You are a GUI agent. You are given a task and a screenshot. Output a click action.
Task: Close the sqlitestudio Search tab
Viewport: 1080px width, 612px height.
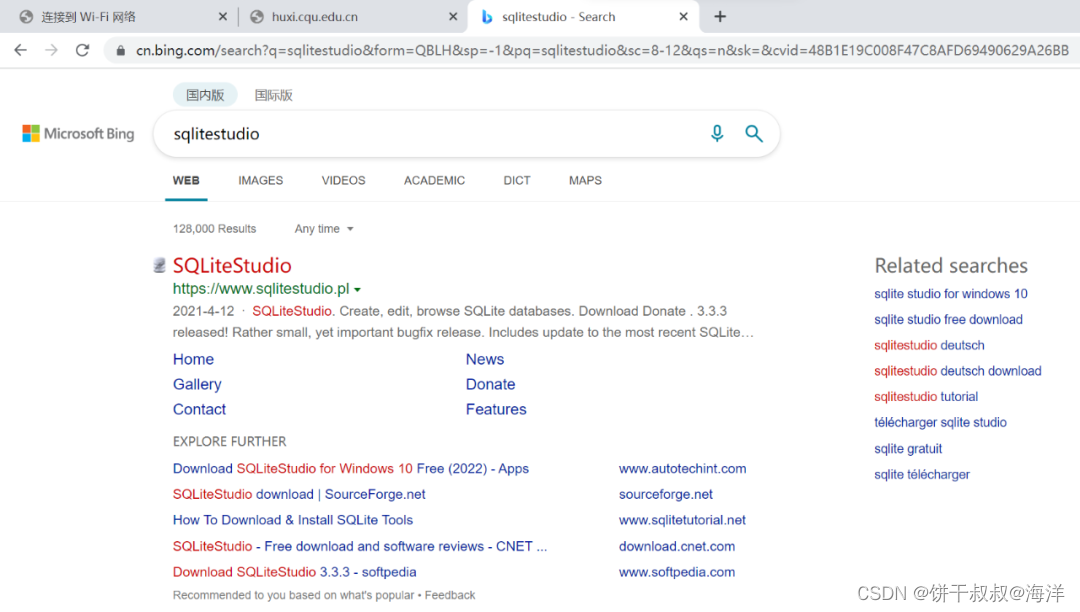click(x=683, y=17)
